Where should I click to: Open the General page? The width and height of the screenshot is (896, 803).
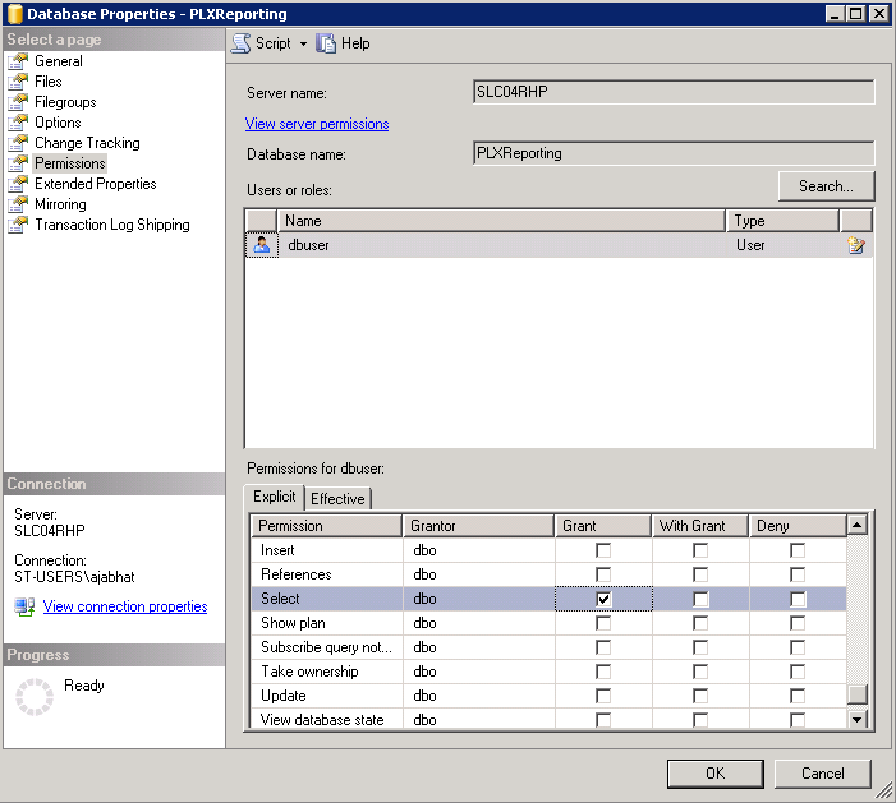click(59, 61)
